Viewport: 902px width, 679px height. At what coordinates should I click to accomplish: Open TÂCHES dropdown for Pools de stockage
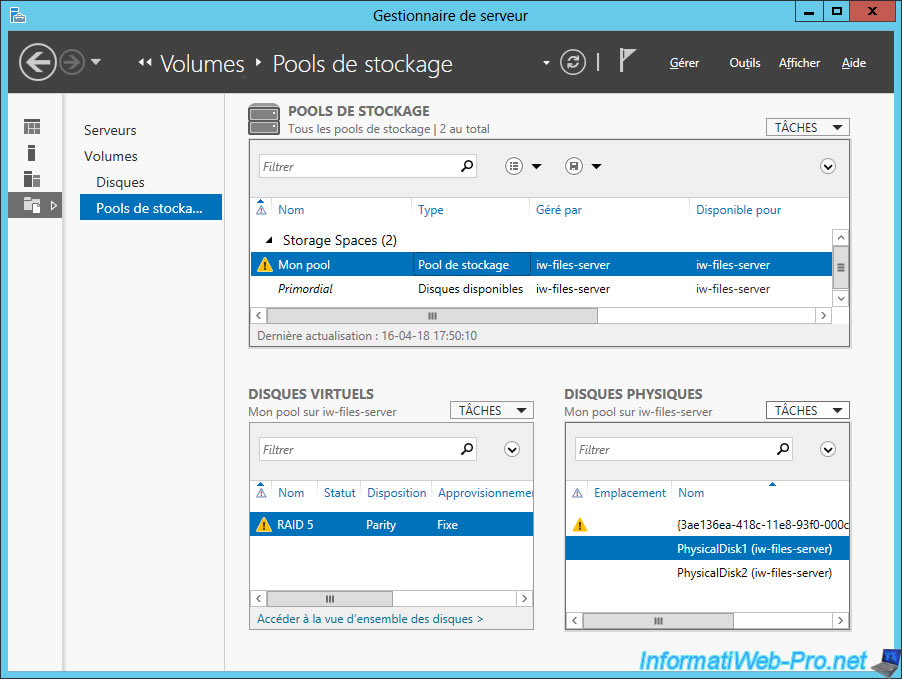[808, 127]
